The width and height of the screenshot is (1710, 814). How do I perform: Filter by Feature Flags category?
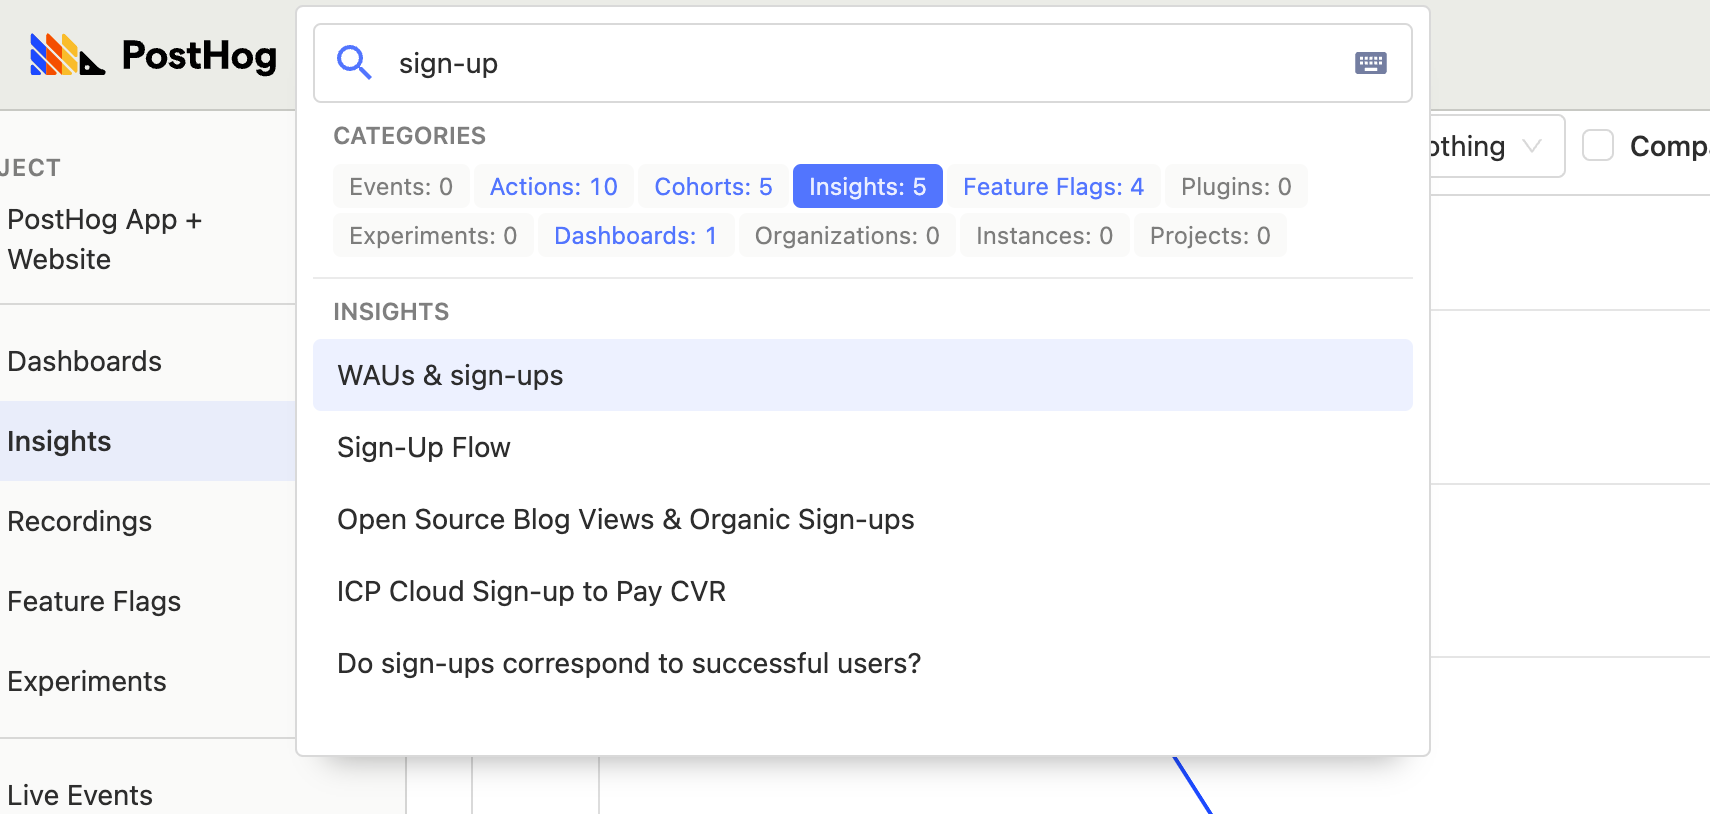pyautogui.click(x=1053, y=186)
